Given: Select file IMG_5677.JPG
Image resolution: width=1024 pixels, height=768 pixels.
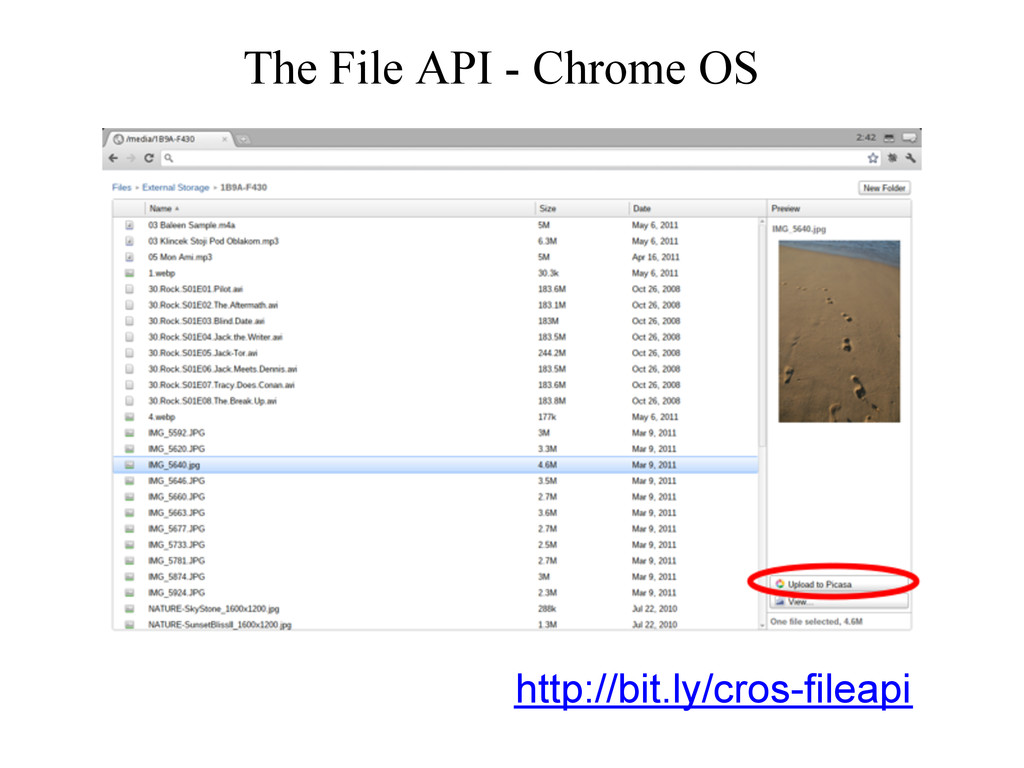Looking at the screenshot, I should [436, 529].
